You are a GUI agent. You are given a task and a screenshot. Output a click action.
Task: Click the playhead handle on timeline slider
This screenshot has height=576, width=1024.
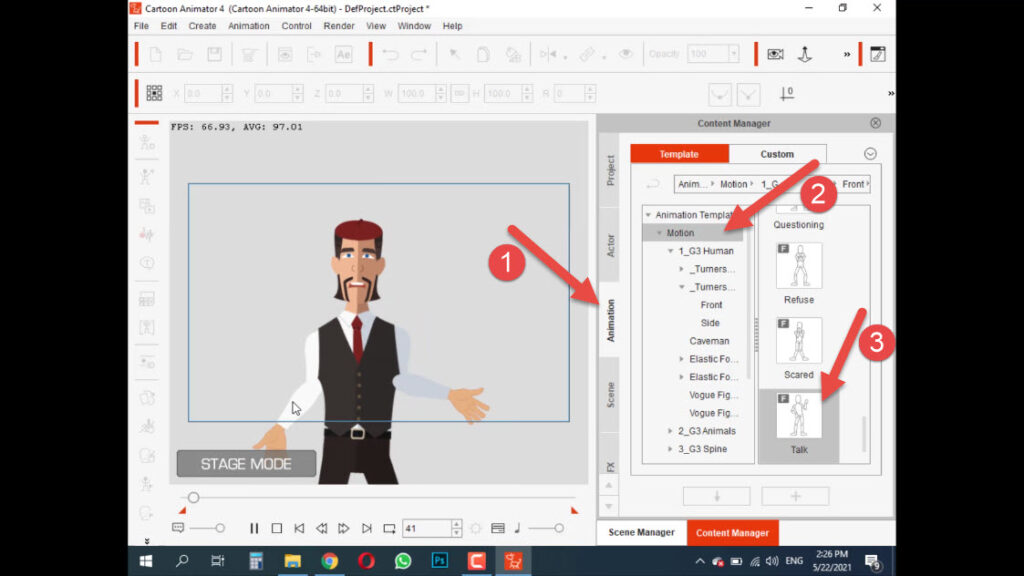click(x=193, y=497)
